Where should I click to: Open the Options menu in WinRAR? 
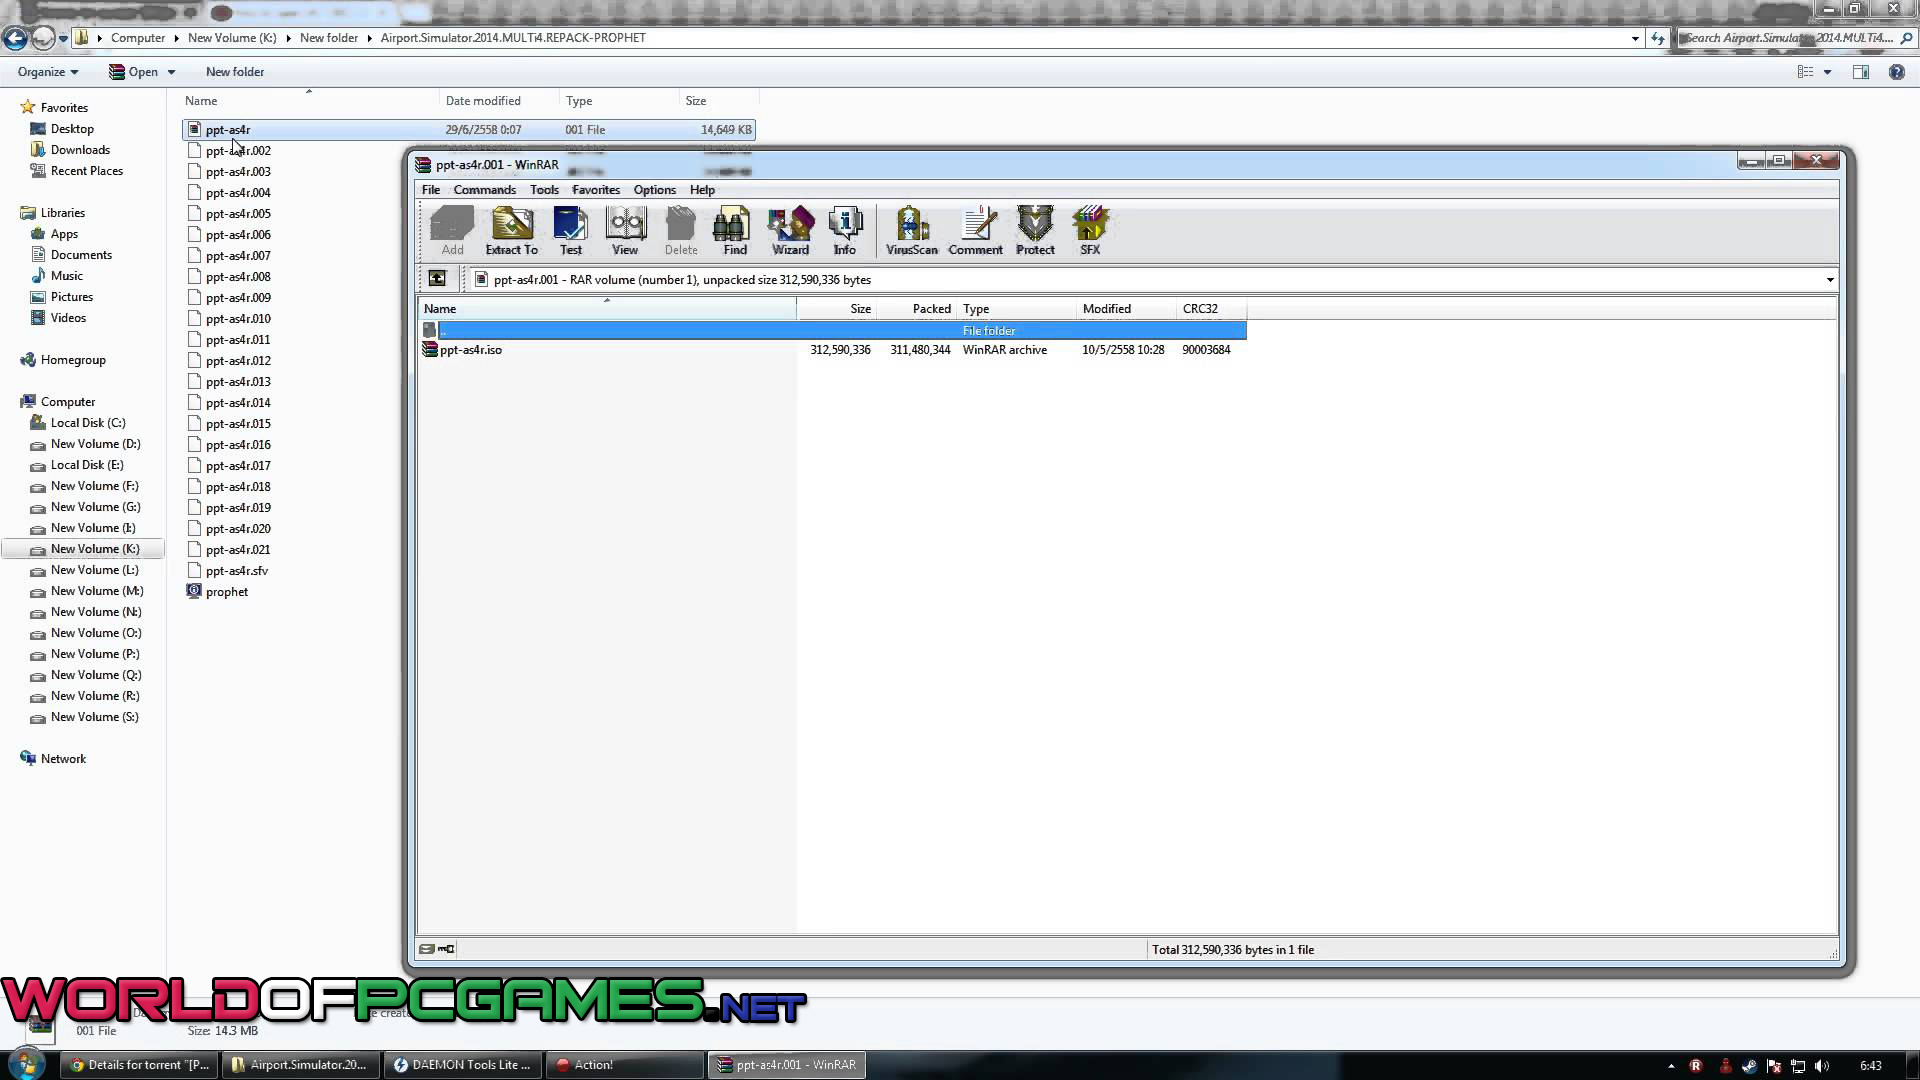[654, 190]
